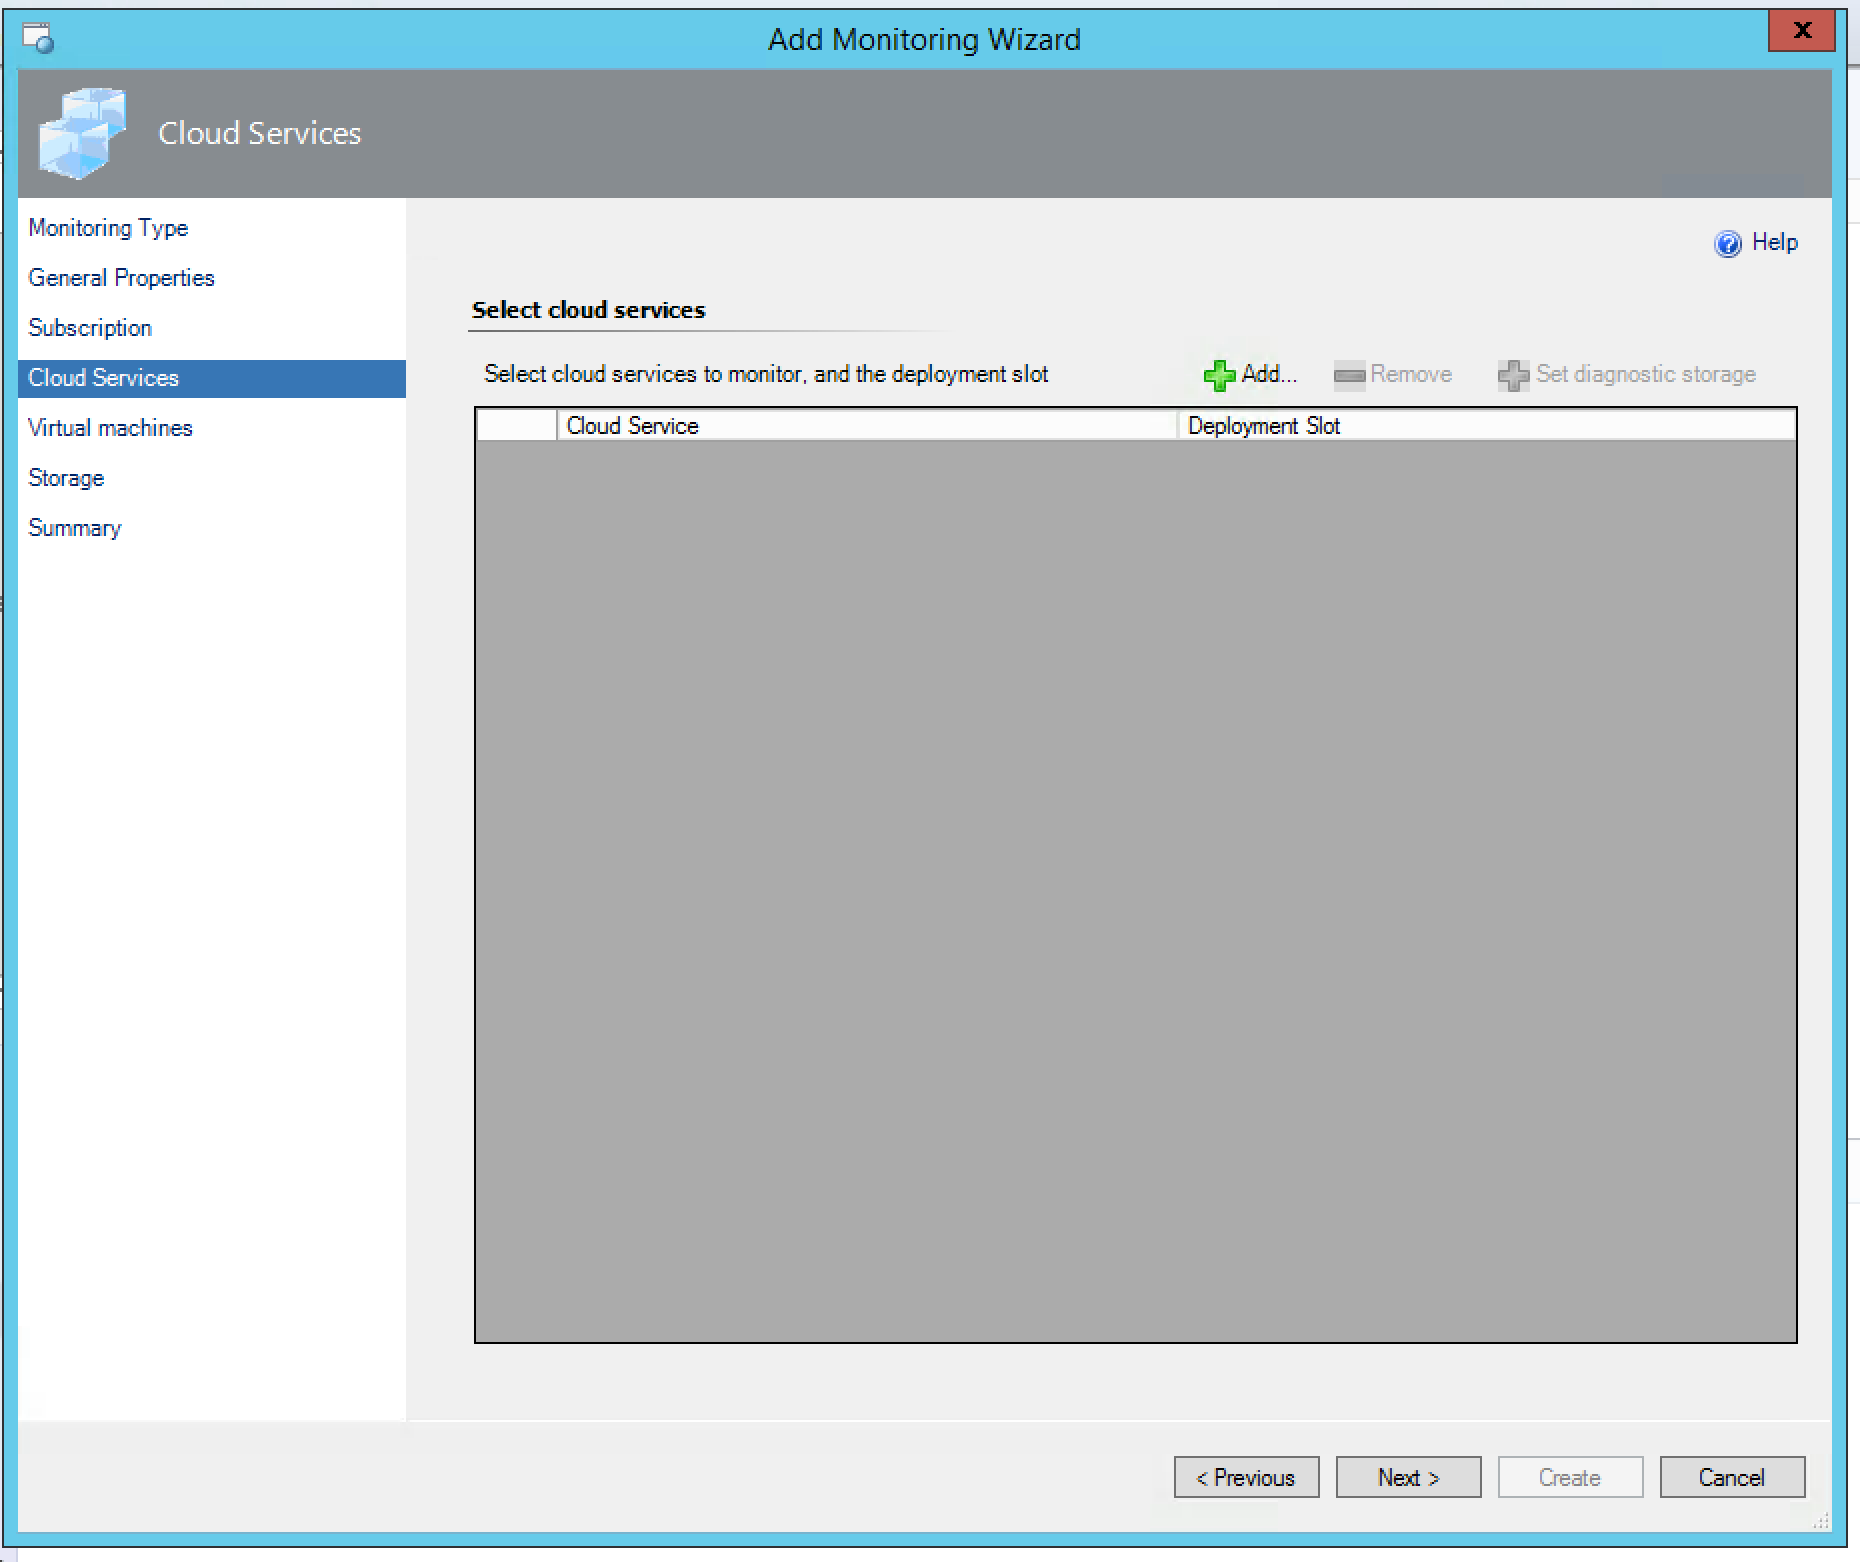Screen dimensions: 1860x1562
Task: Cancel the monitoring wizard
Action: pyautogui.click(x=1731, y=1477)
